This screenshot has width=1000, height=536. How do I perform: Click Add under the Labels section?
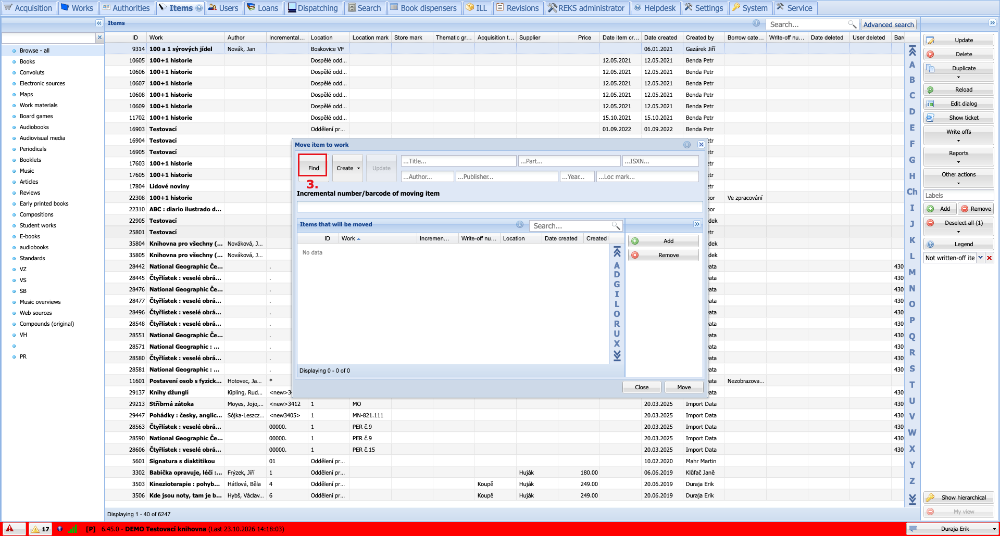tap(940, 209)
